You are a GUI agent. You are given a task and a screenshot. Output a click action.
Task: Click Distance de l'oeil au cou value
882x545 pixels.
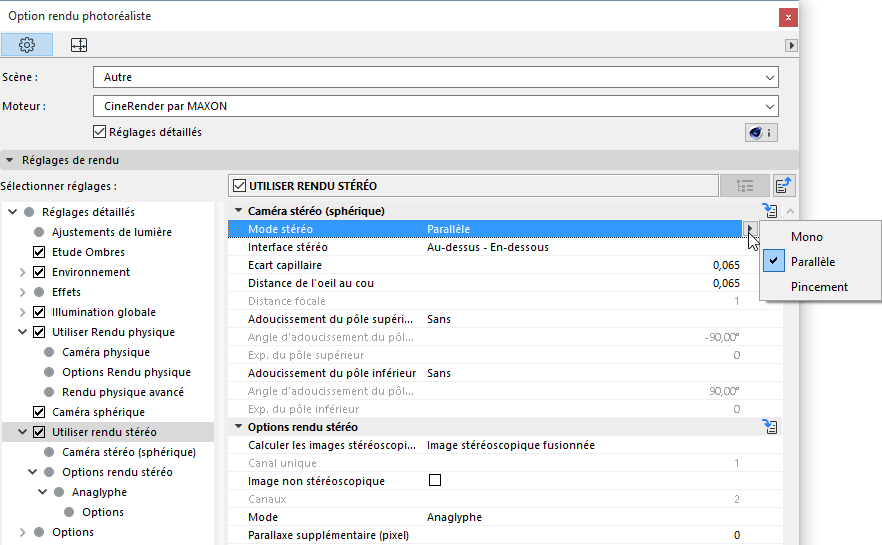coord(726,283)
